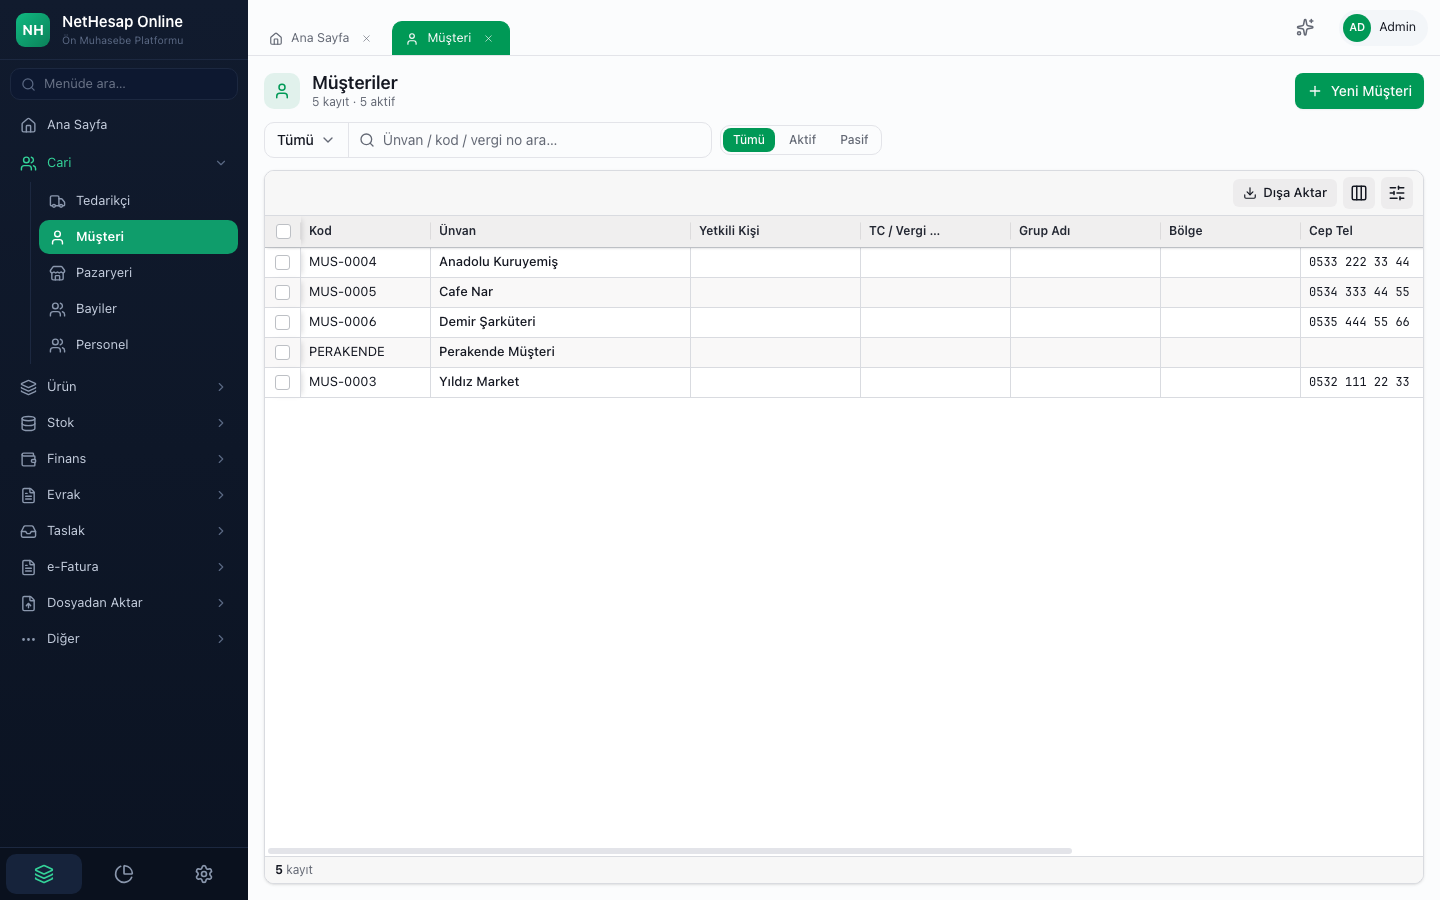Viewport: 1440px width, 900px height.
Task: Check the row MUS-0004 checkbox
Action: click(x=283, y=262)
